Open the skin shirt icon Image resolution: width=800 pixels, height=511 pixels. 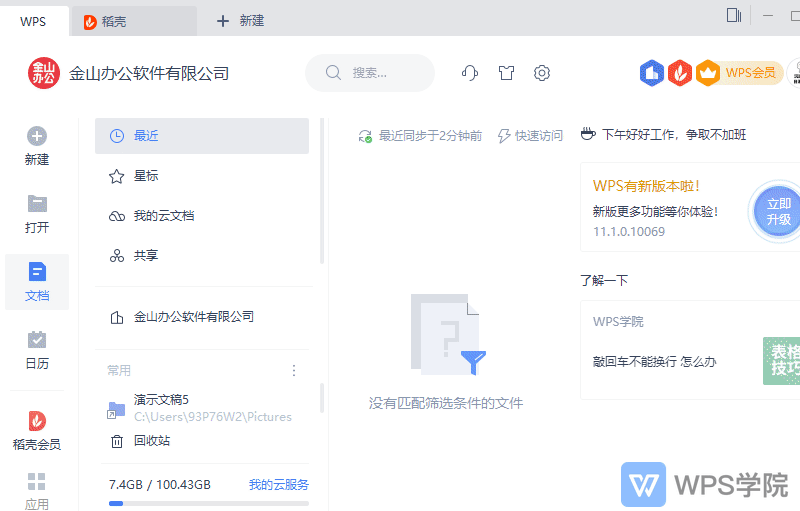pos(506,73)
